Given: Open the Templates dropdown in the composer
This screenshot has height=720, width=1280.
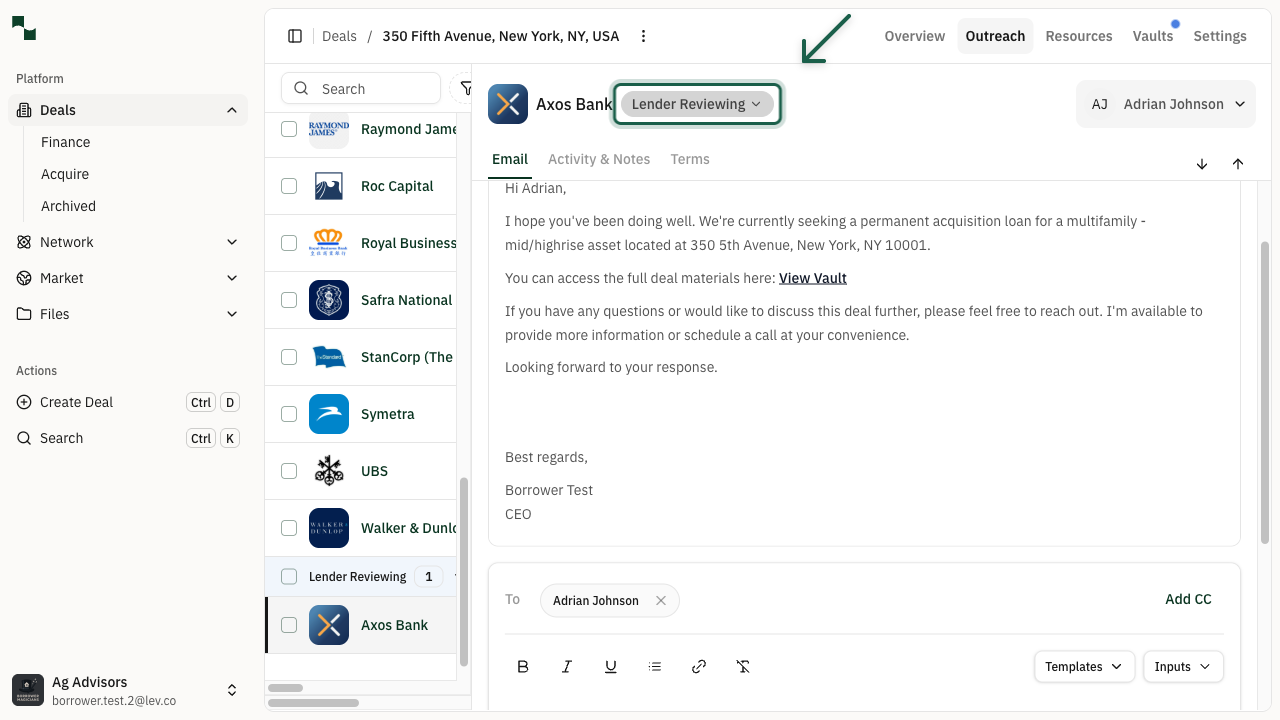Looking at the screenshot, I should (1084, 666).
